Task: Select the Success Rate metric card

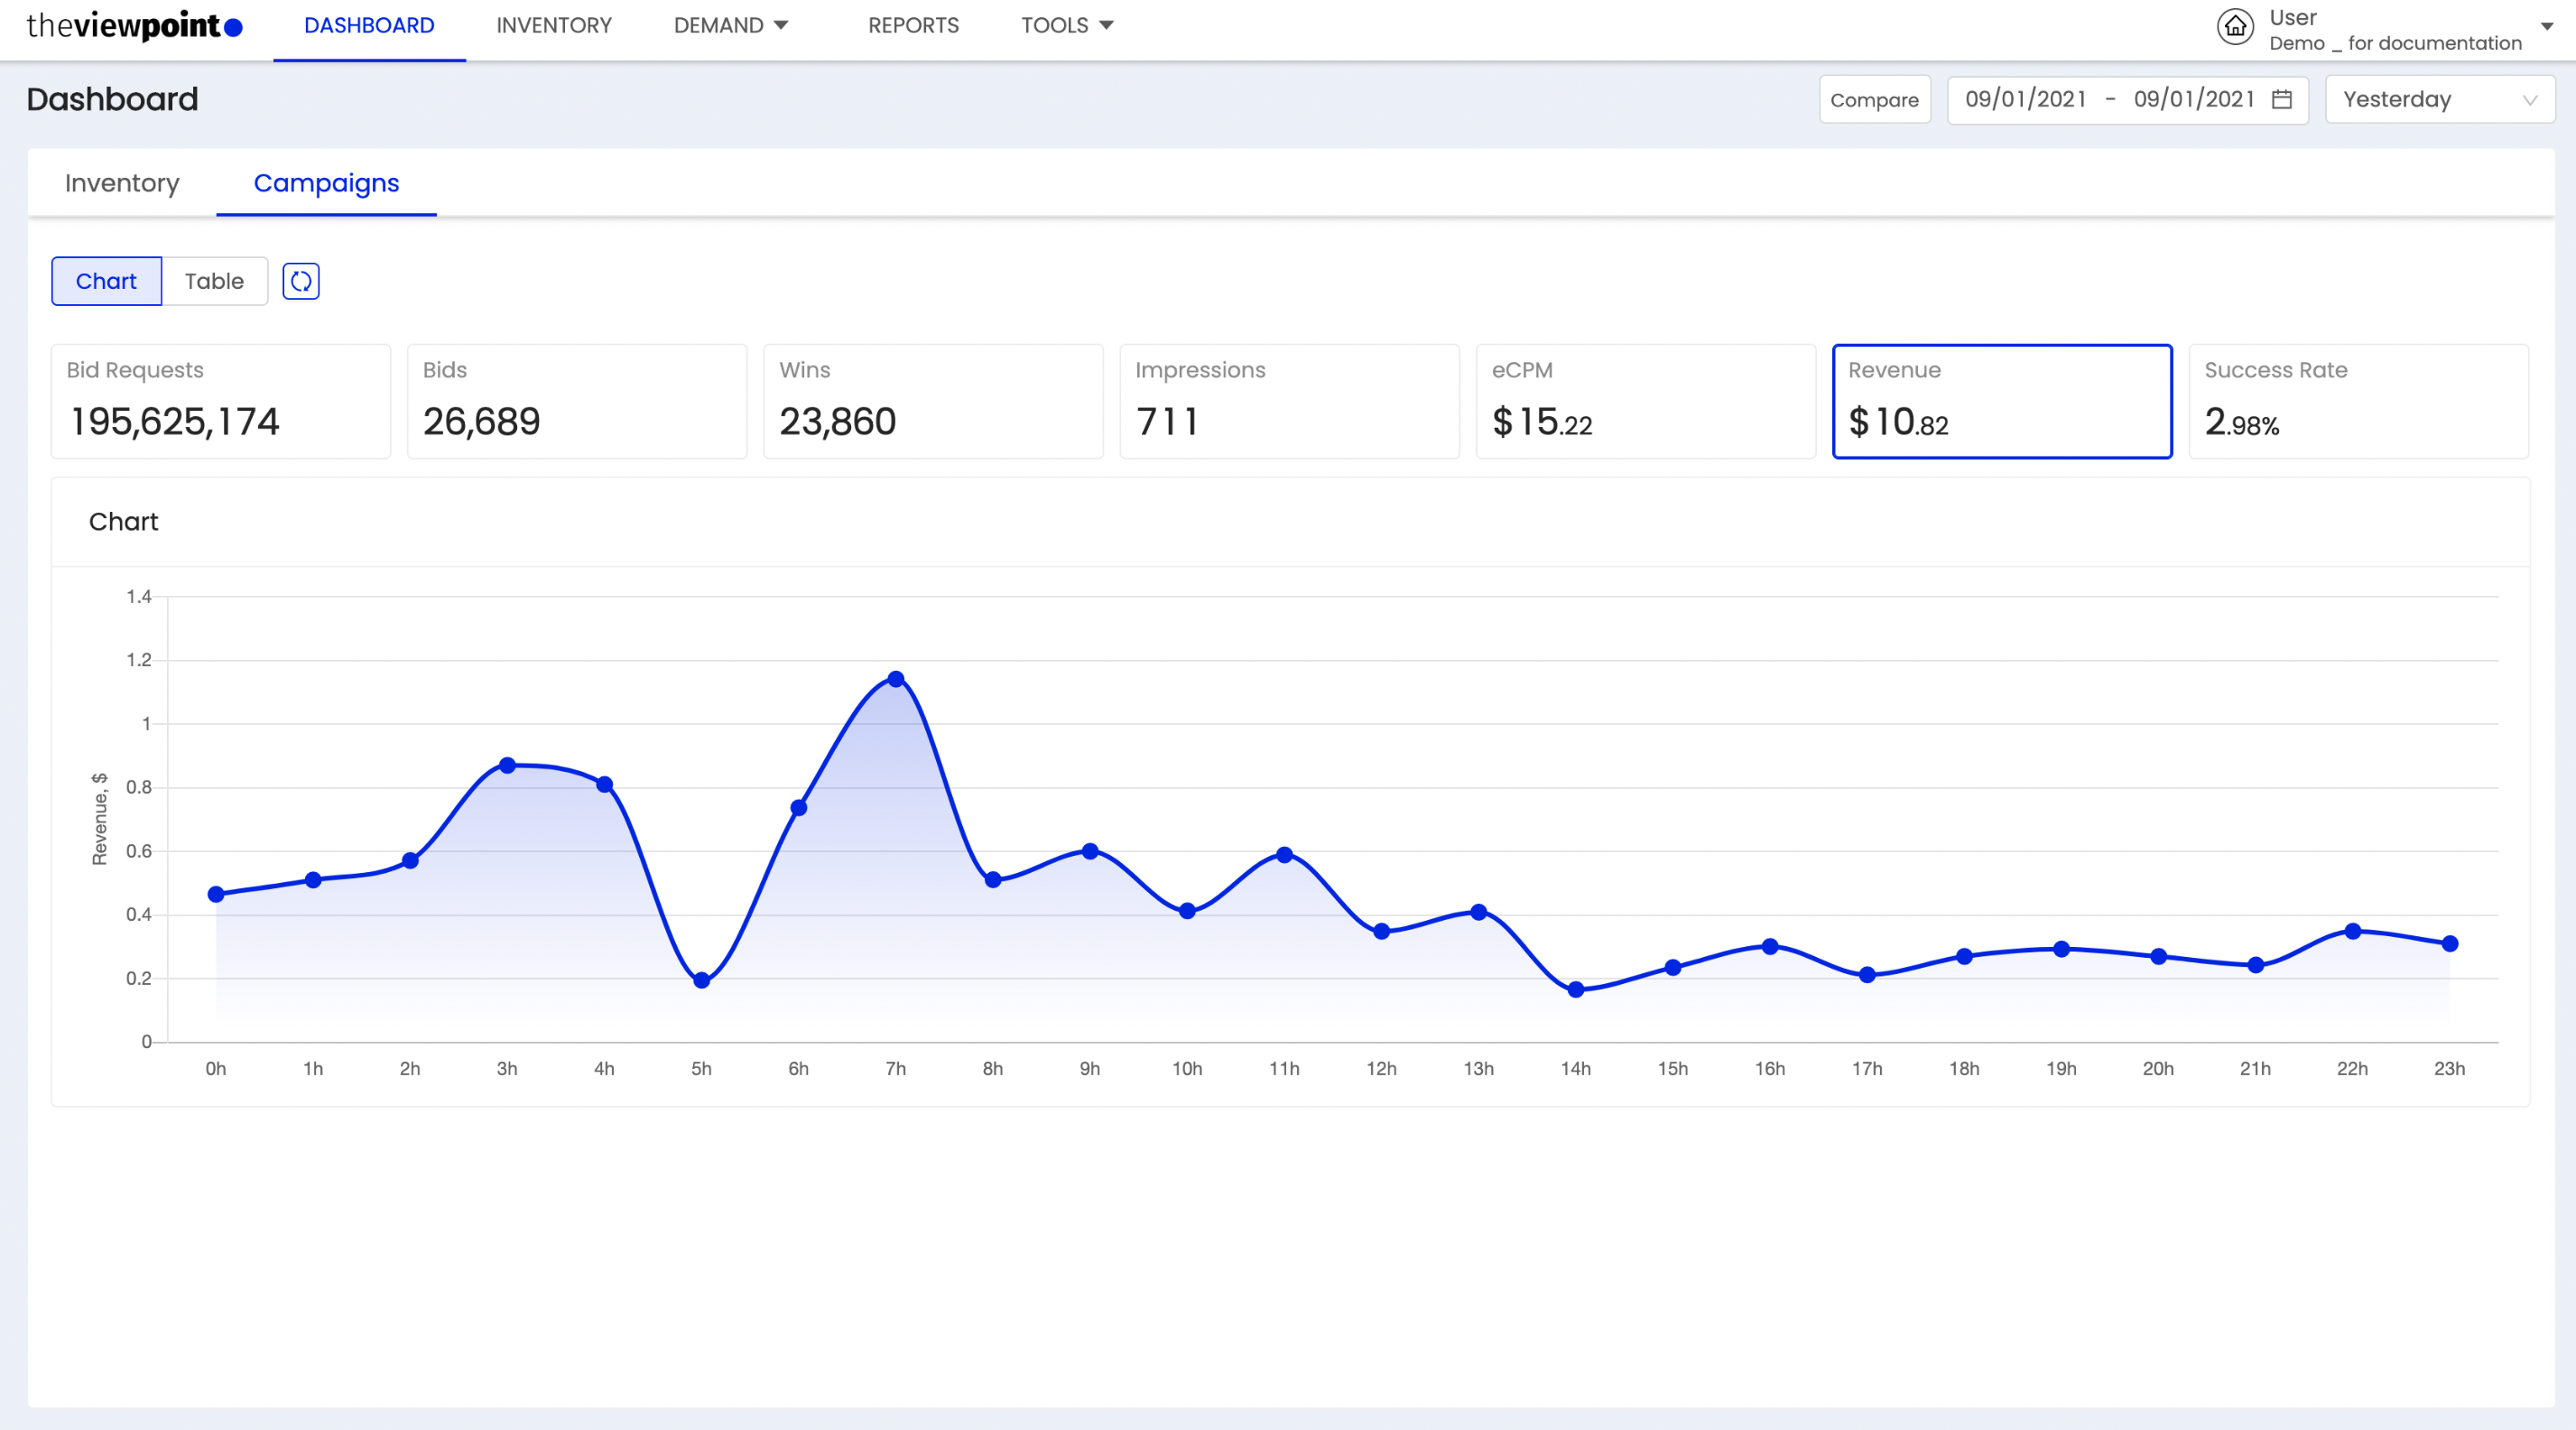Action: tap(2359, 402)
